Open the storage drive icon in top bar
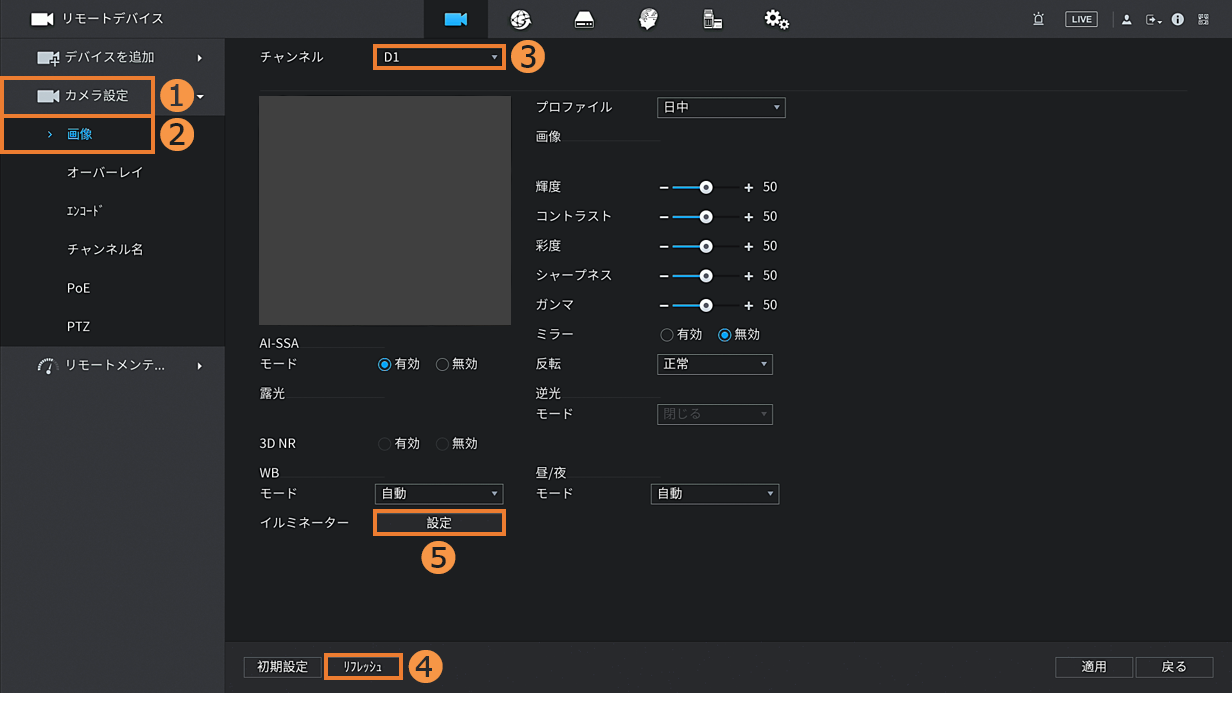This screenshot has height=716, width=1232. click(x=584, y=19)
